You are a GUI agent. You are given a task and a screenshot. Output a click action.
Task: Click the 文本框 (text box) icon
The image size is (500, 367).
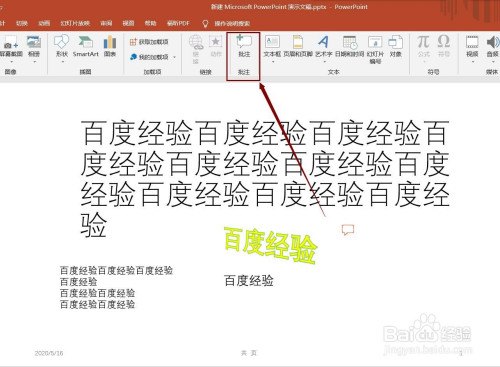tap(272, 42)
